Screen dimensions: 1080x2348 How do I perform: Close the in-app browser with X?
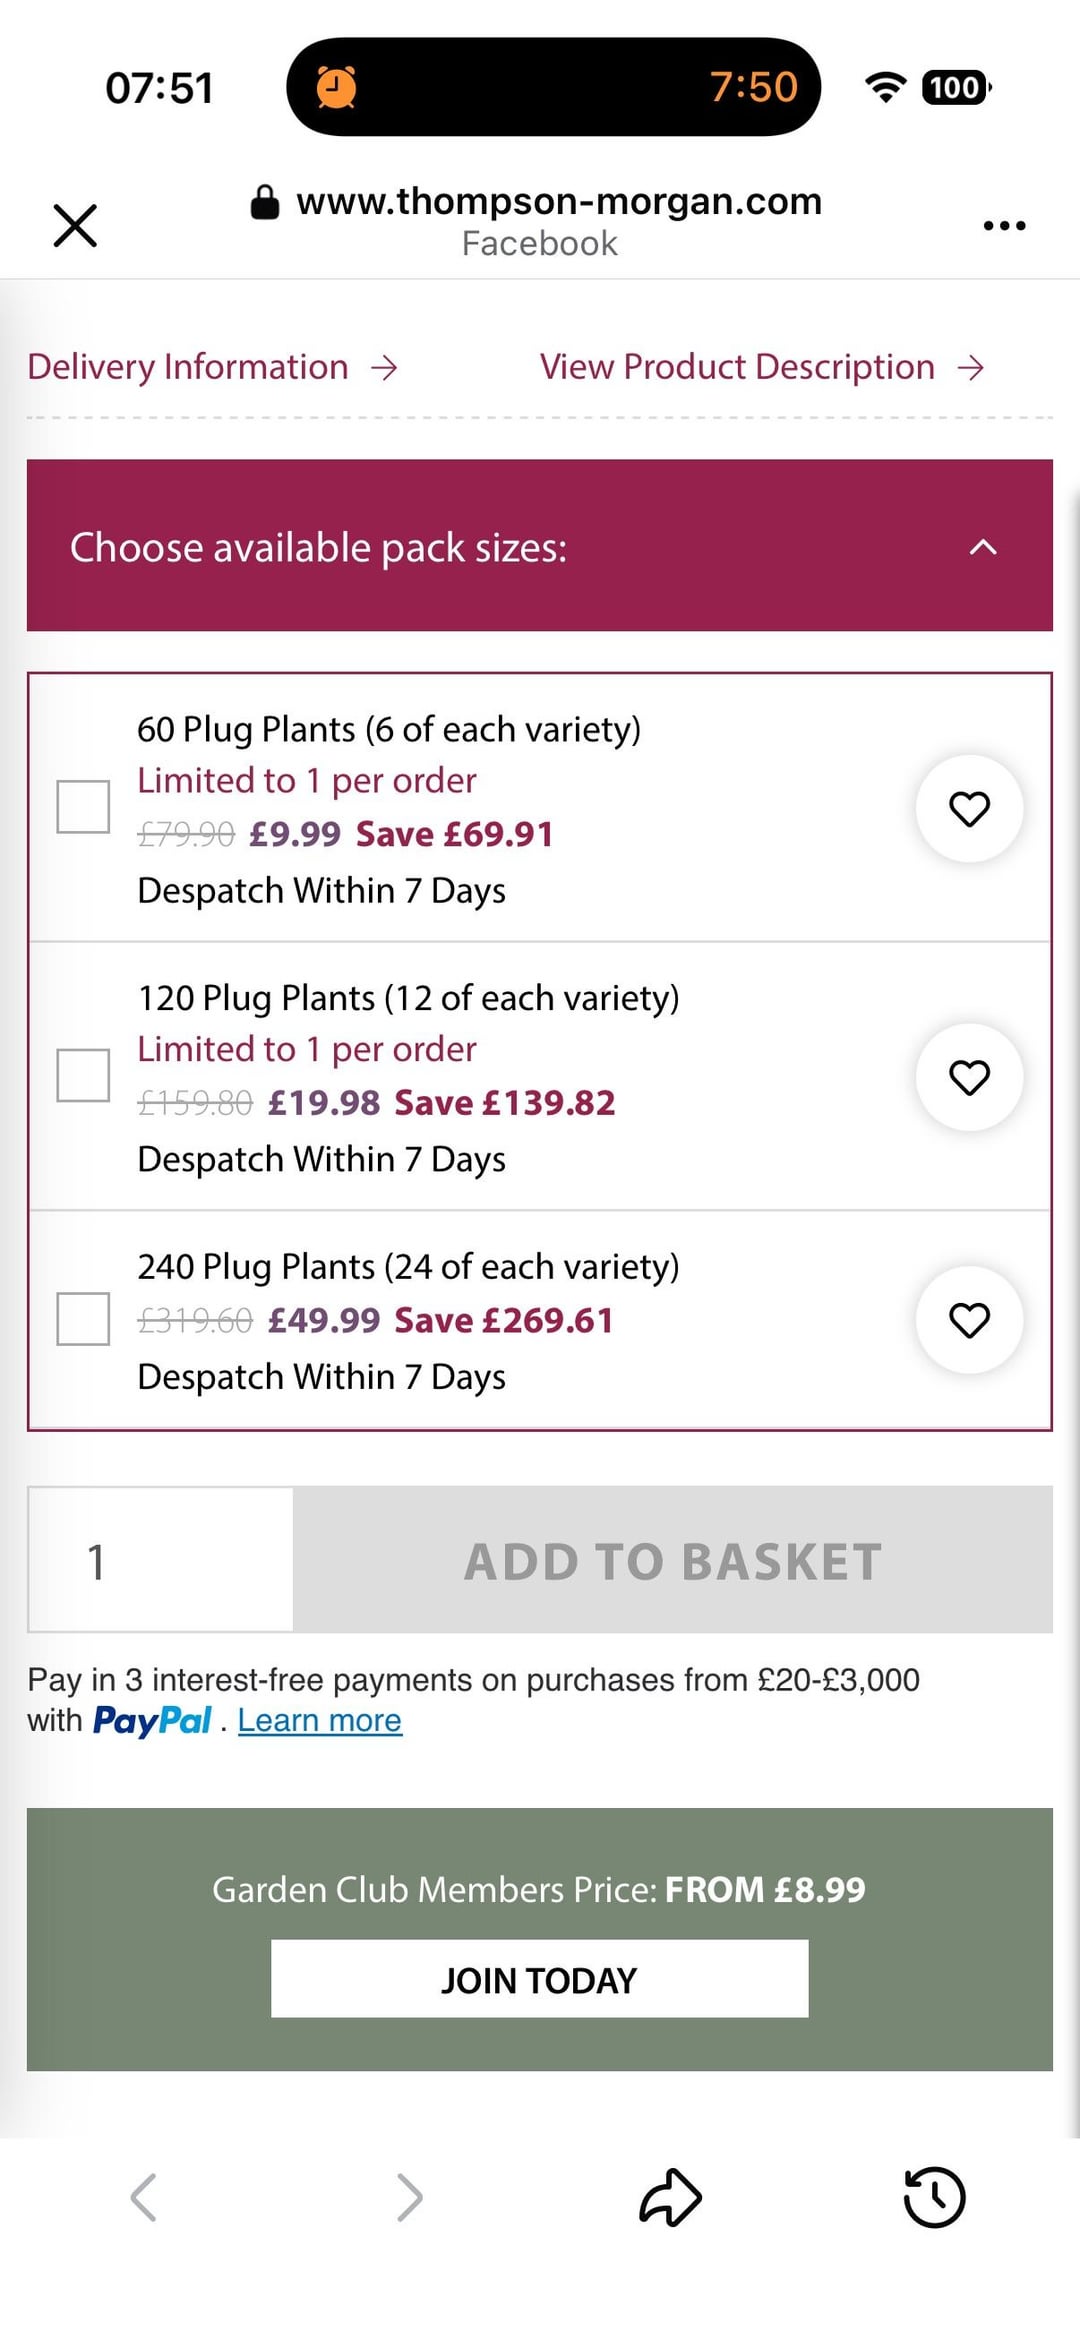point(75,225)
